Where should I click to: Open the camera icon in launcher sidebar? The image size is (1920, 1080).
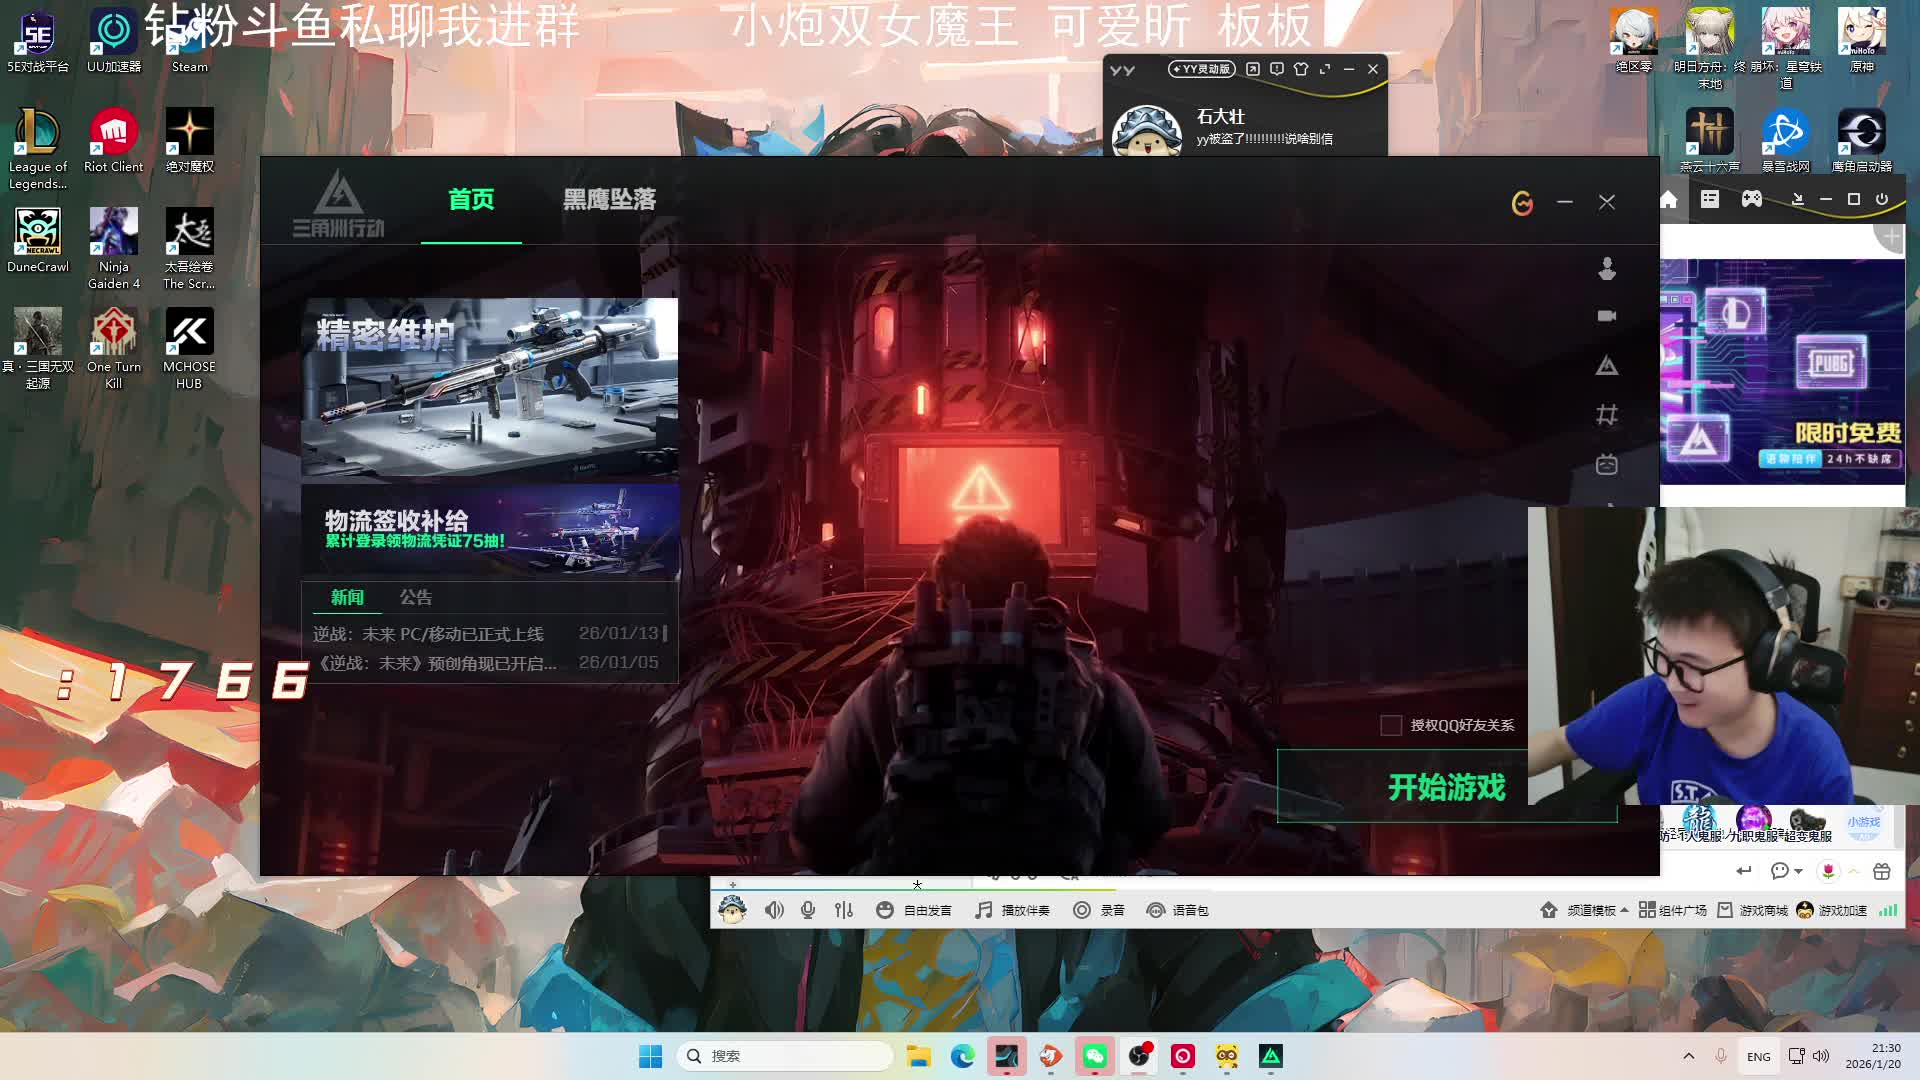[x=1607, y=316]
